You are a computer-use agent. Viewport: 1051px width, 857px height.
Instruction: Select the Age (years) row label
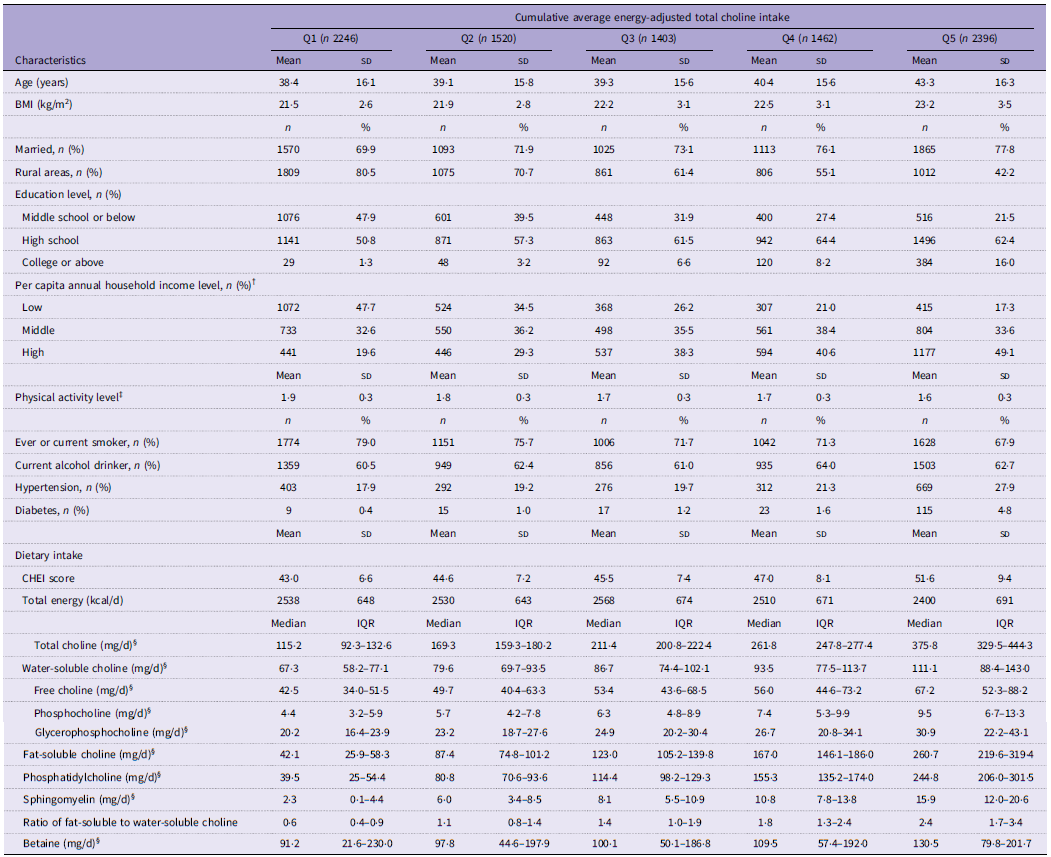pos(42,82)
